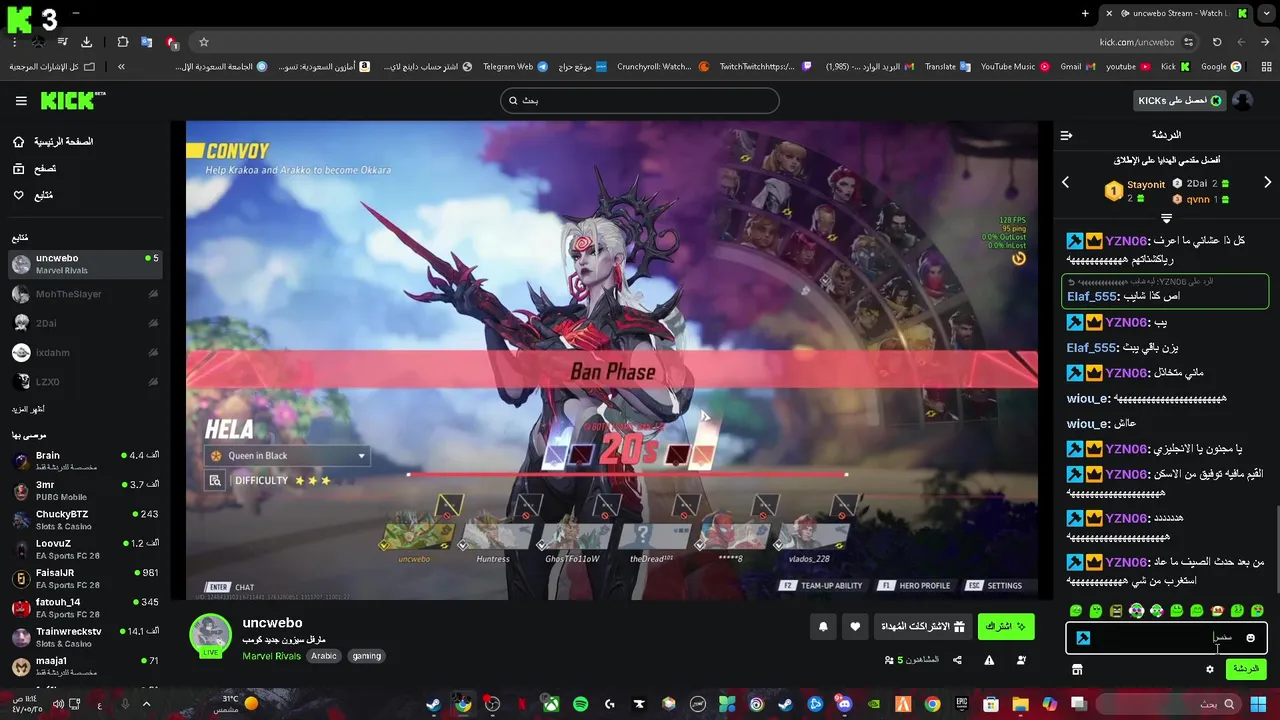Click Settings option in game overlay
1280x720 pixels.
(994, 586)
